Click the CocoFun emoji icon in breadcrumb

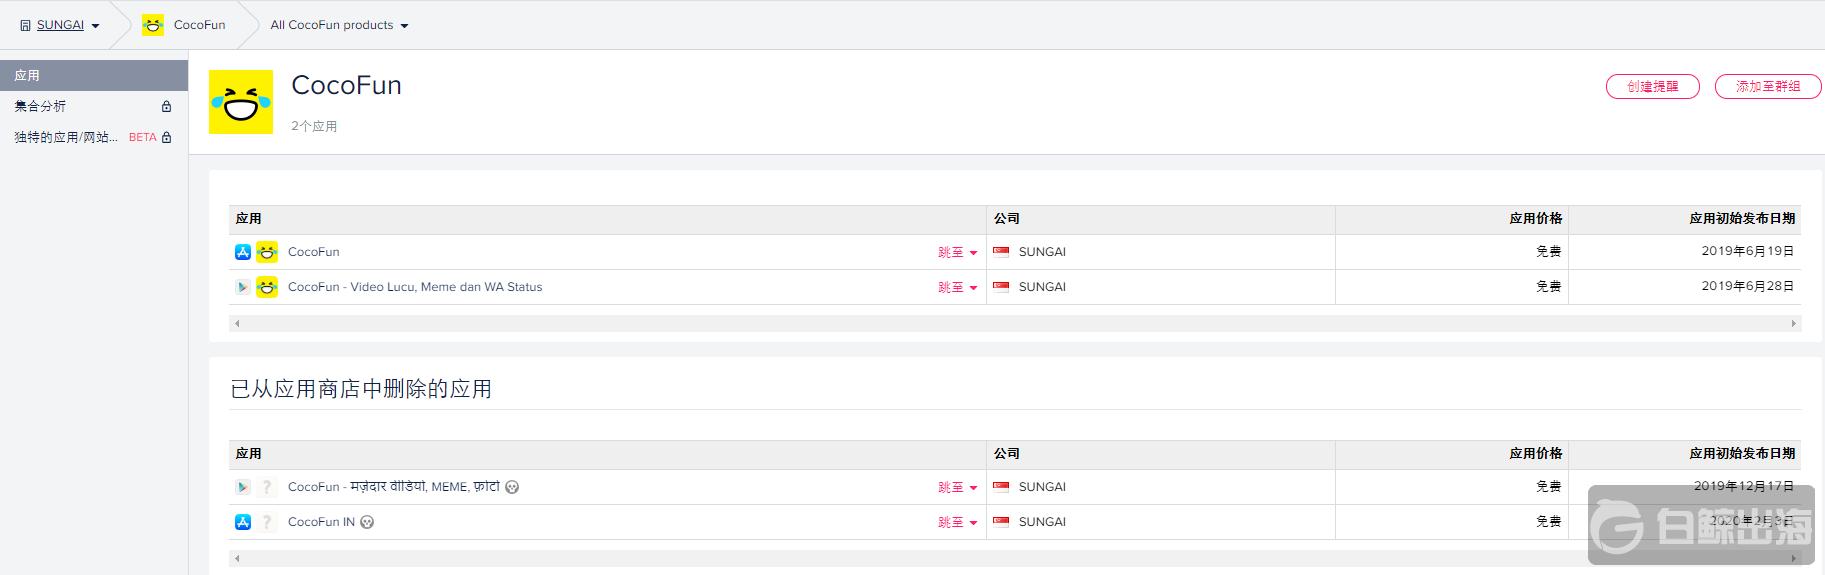tap(153, 25)
